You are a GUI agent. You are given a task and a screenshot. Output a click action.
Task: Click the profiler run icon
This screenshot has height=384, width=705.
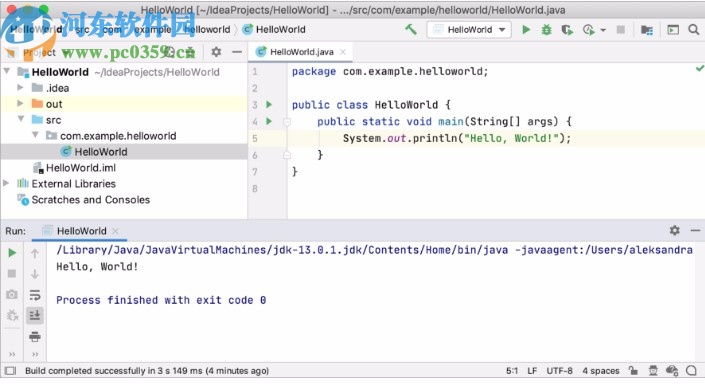click(588, 30)
